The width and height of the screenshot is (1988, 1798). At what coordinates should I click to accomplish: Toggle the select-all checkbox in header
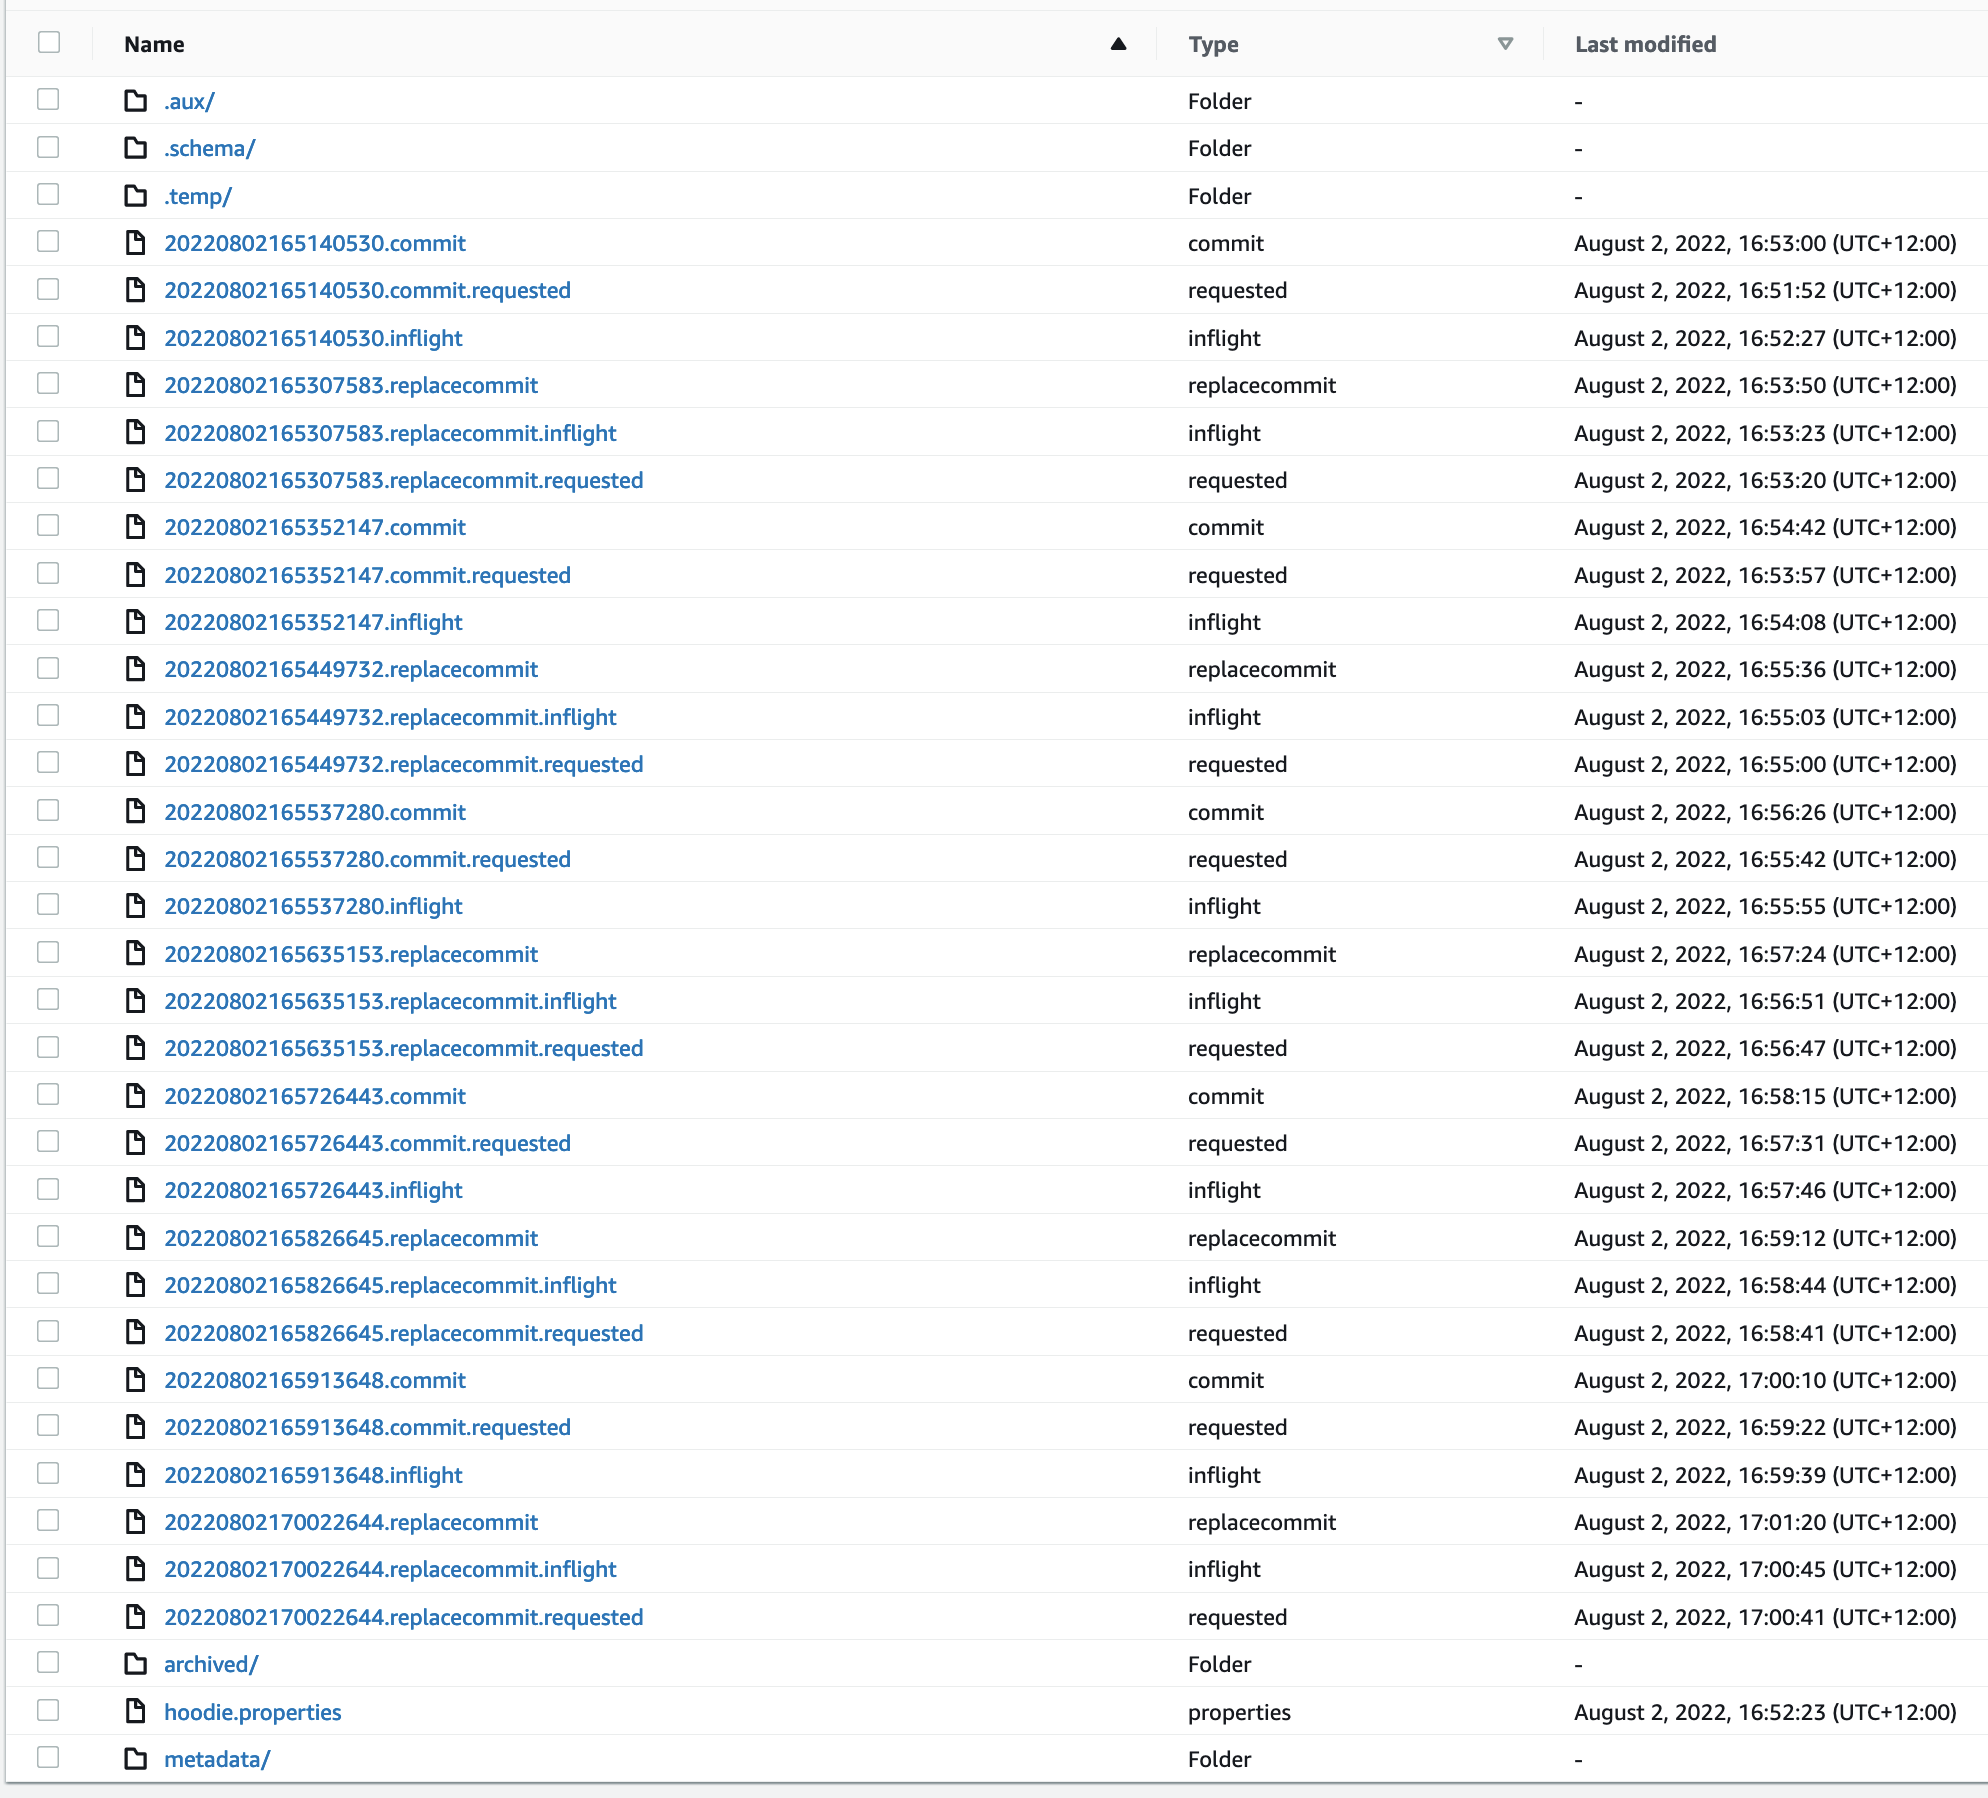point(49,42)
